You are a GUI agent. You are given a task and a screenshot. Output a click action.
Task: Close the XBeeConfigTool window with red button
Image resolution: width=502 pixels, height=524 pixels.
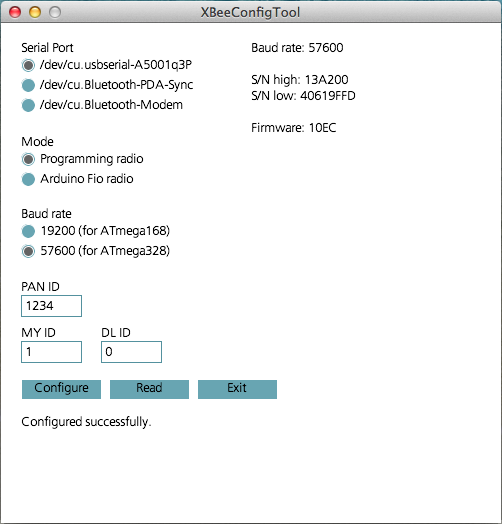pos(15,12)
